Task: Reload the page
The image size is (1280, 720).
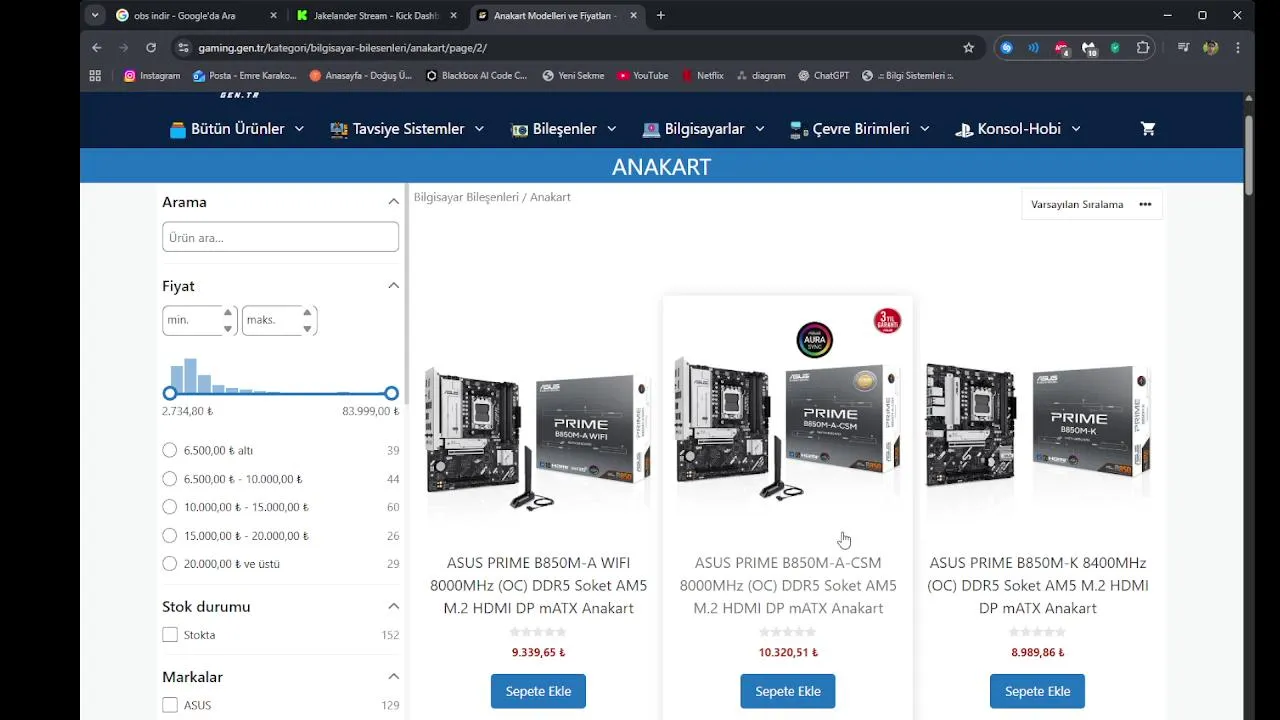Action: coord(151,48)
